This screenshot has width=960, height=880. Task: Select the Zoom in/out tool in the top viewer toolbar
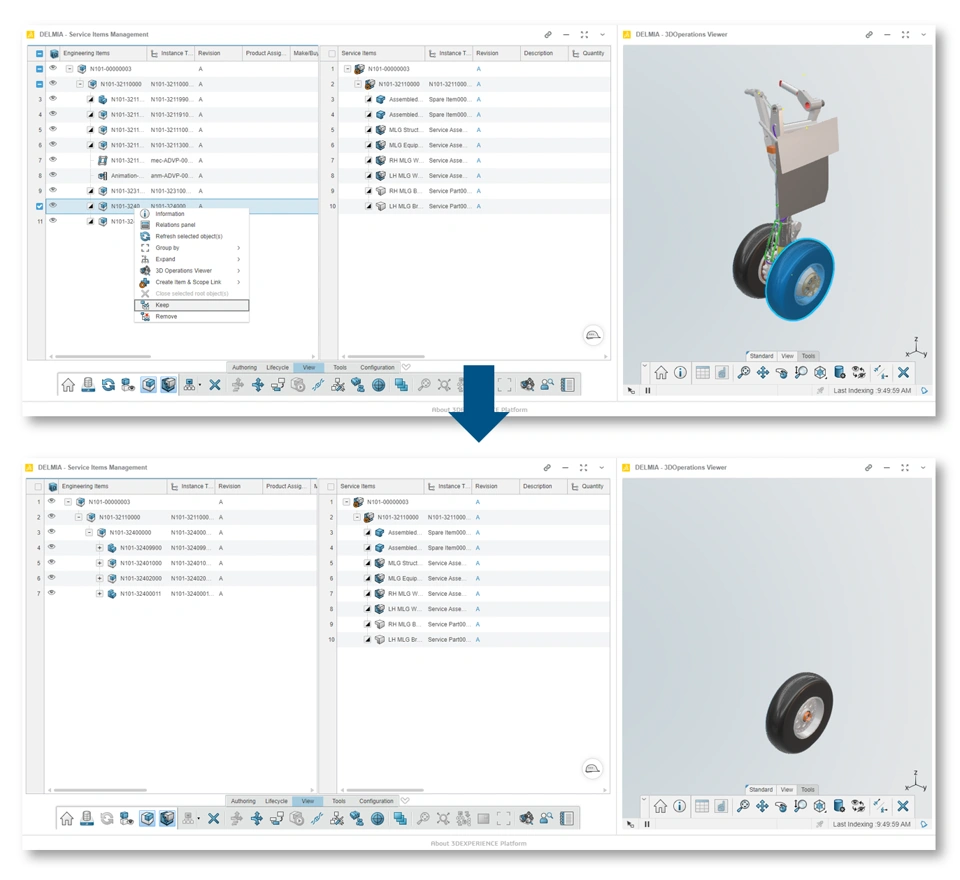tap(801, 372)
